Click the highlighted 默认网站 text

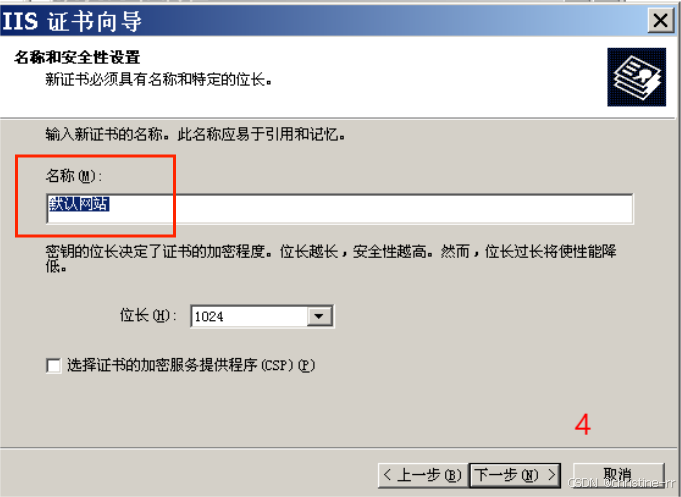(x=79, y=204)
